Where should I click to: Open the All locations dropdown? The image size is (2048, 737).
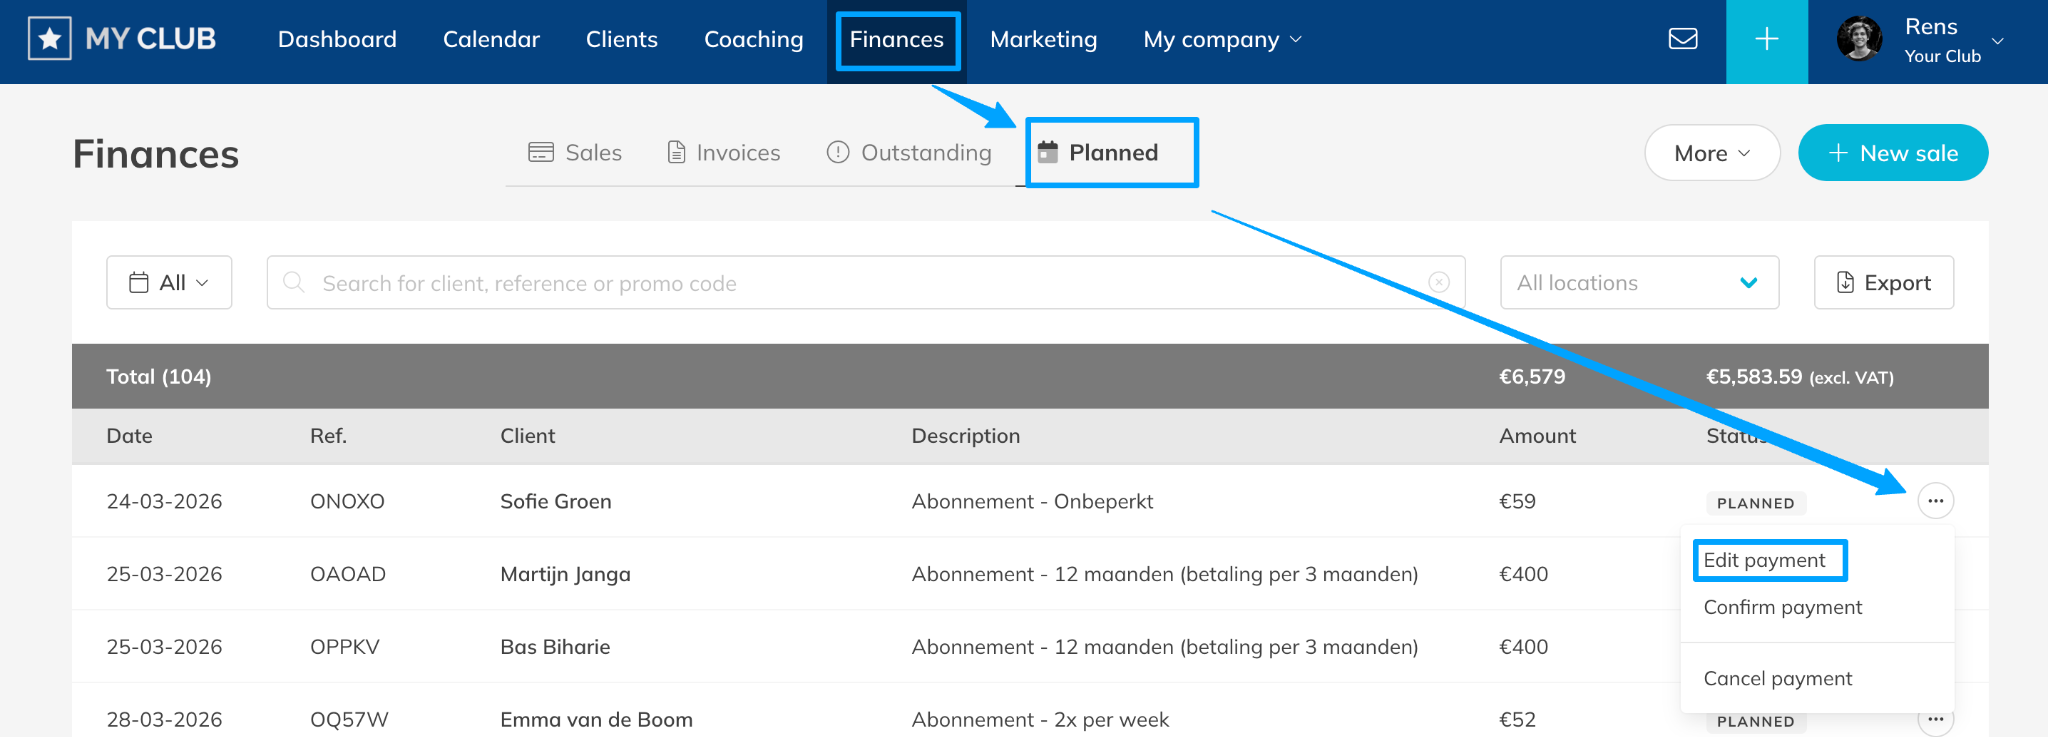(1638, 283)
